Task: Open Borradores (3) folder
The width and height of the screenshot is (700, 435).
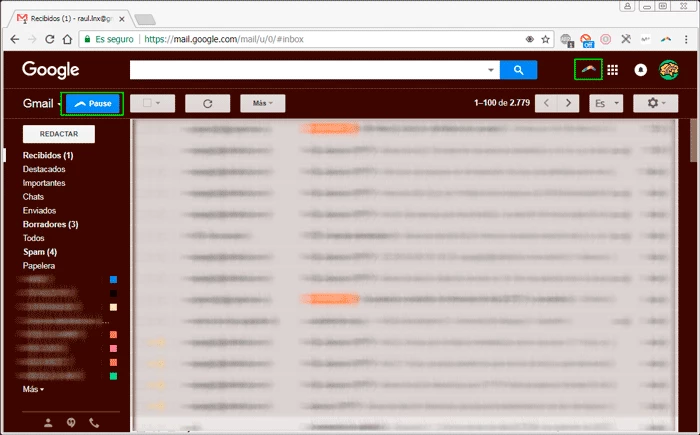Action: [x=50, y=224]
